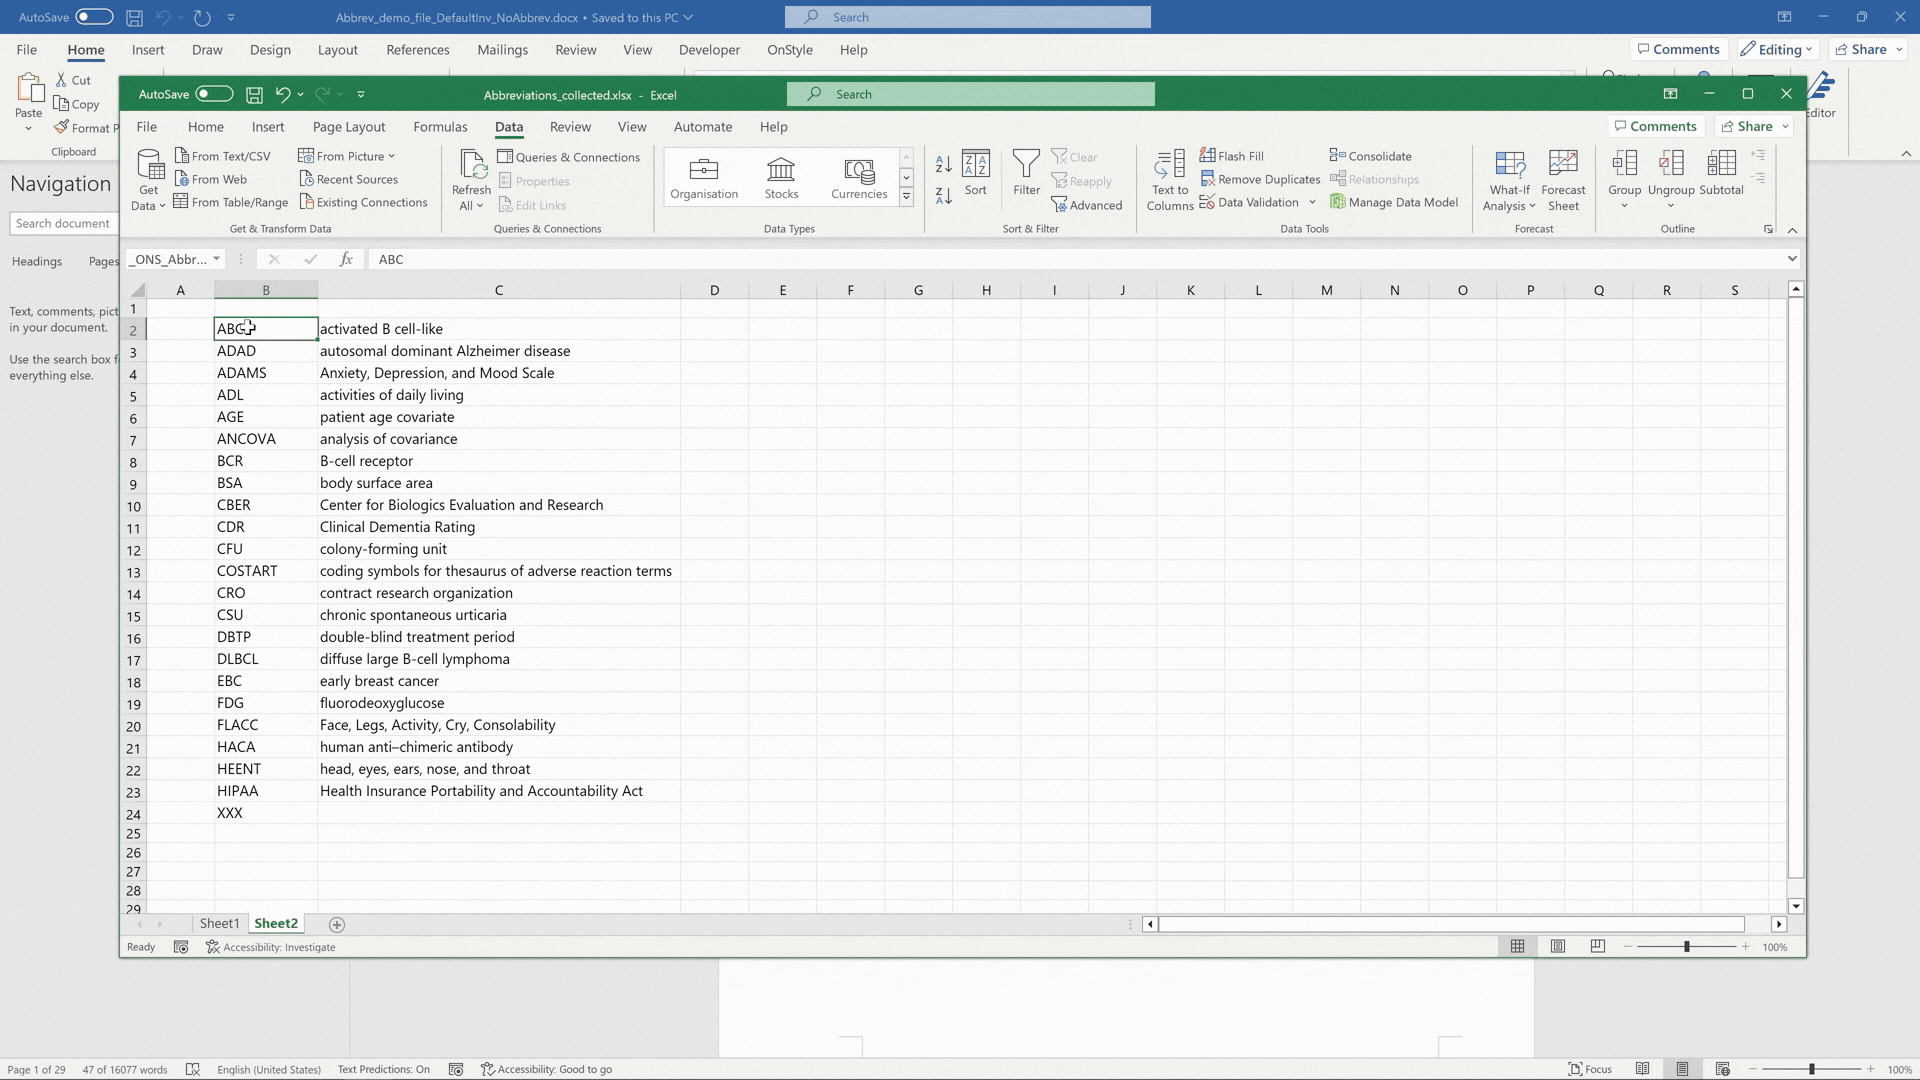Viewport: 1920px width, 1080px height.
Task: Click Advanced filter option
Action: (x=1087, y=205)
